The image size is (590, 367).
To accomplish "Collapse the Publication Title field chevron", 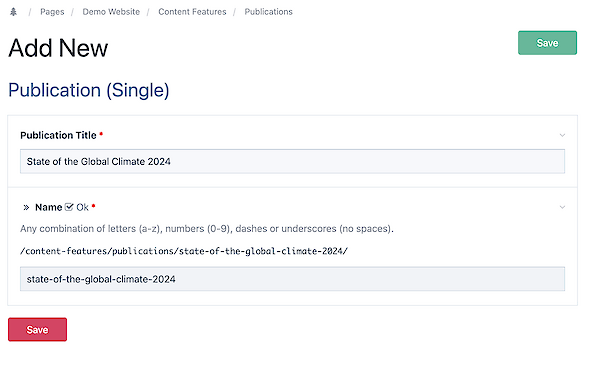I will pos(562,135).
